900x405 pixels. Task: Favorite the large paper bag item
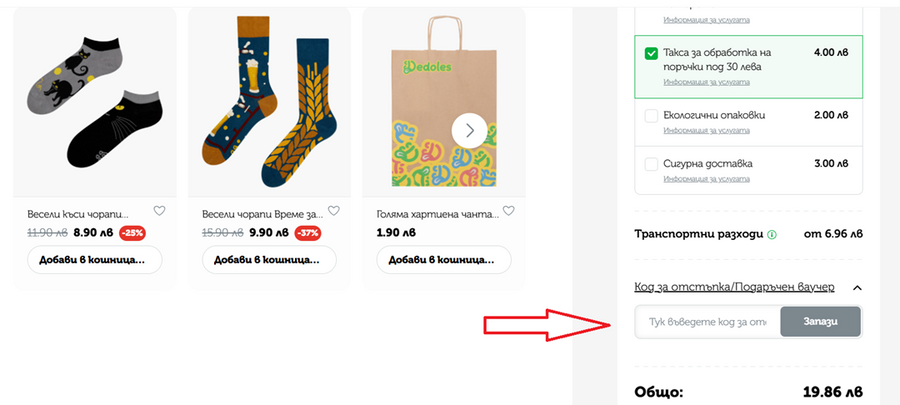click(x=508, y=211)
